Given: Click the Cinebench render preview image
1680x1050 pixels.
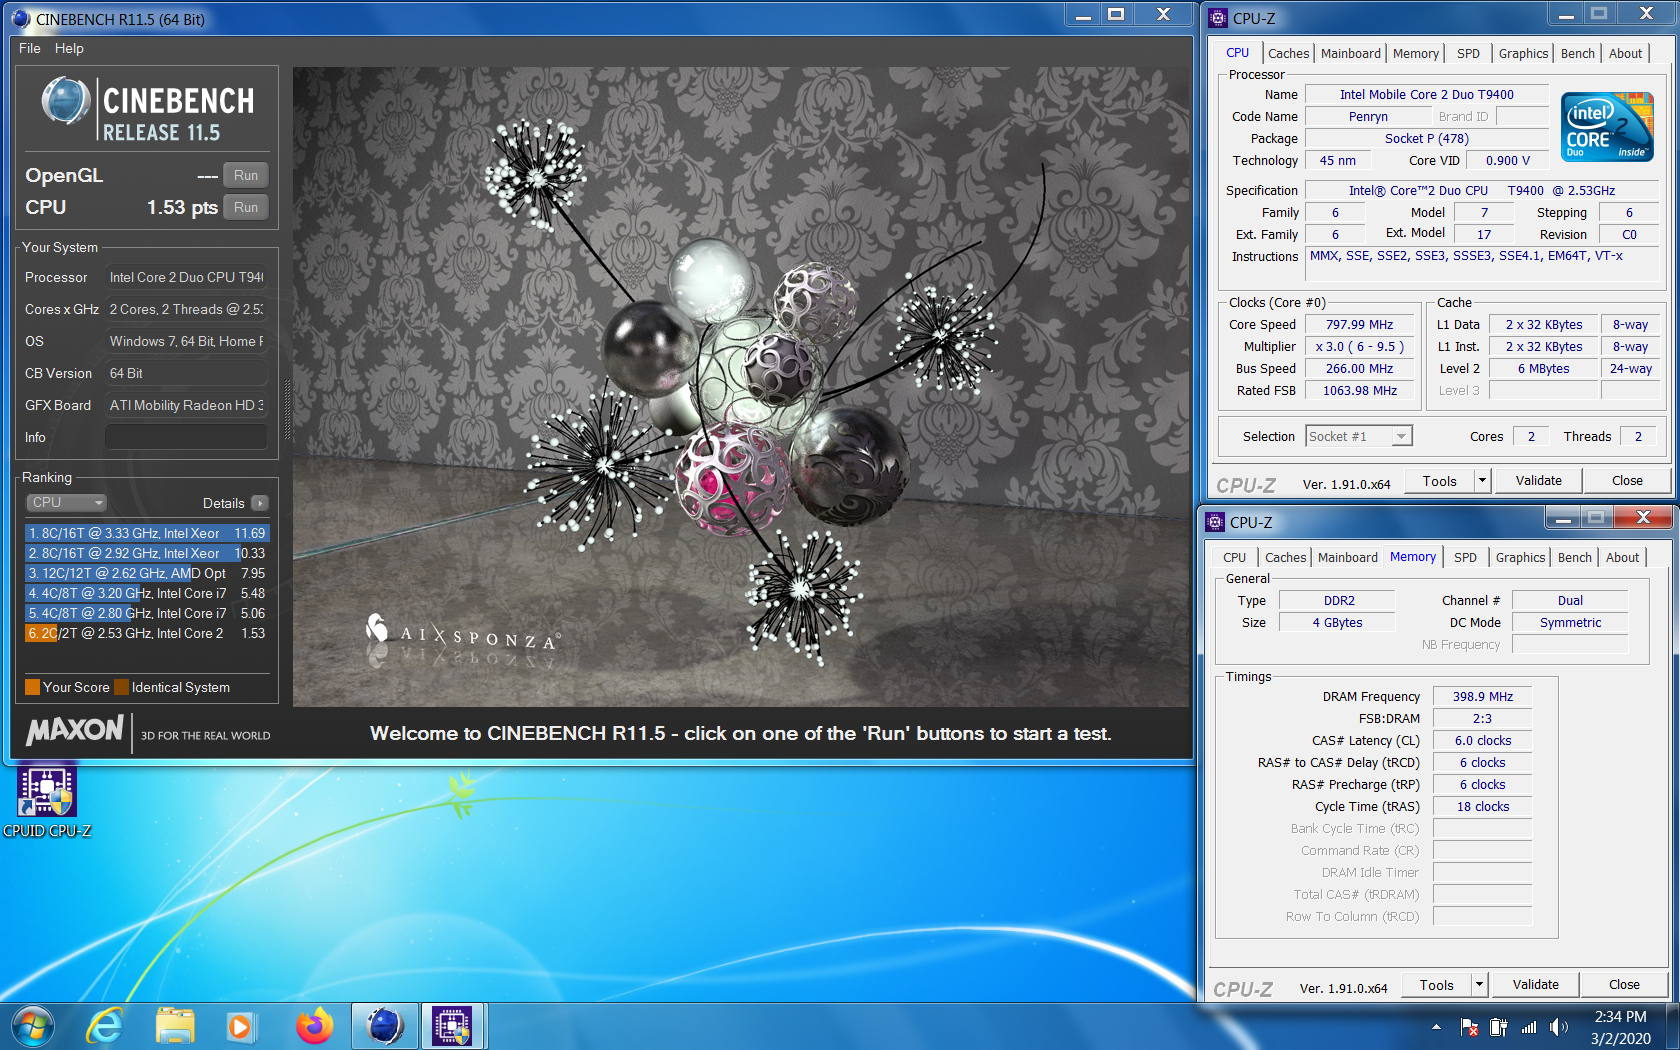Looking at the screenshot, I should click(x=742, y=387).
